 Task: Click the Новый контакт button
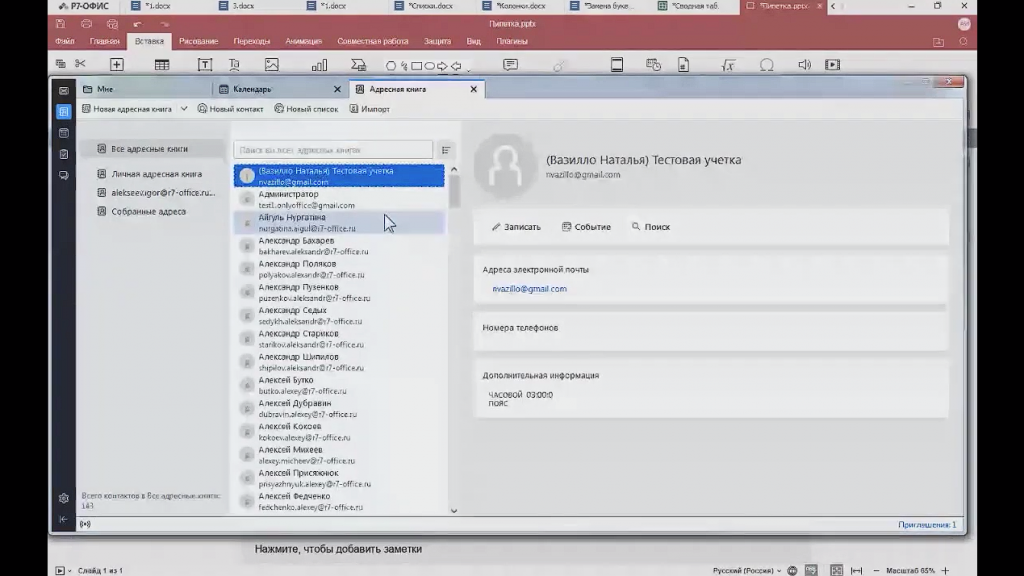tap(231, 109)
